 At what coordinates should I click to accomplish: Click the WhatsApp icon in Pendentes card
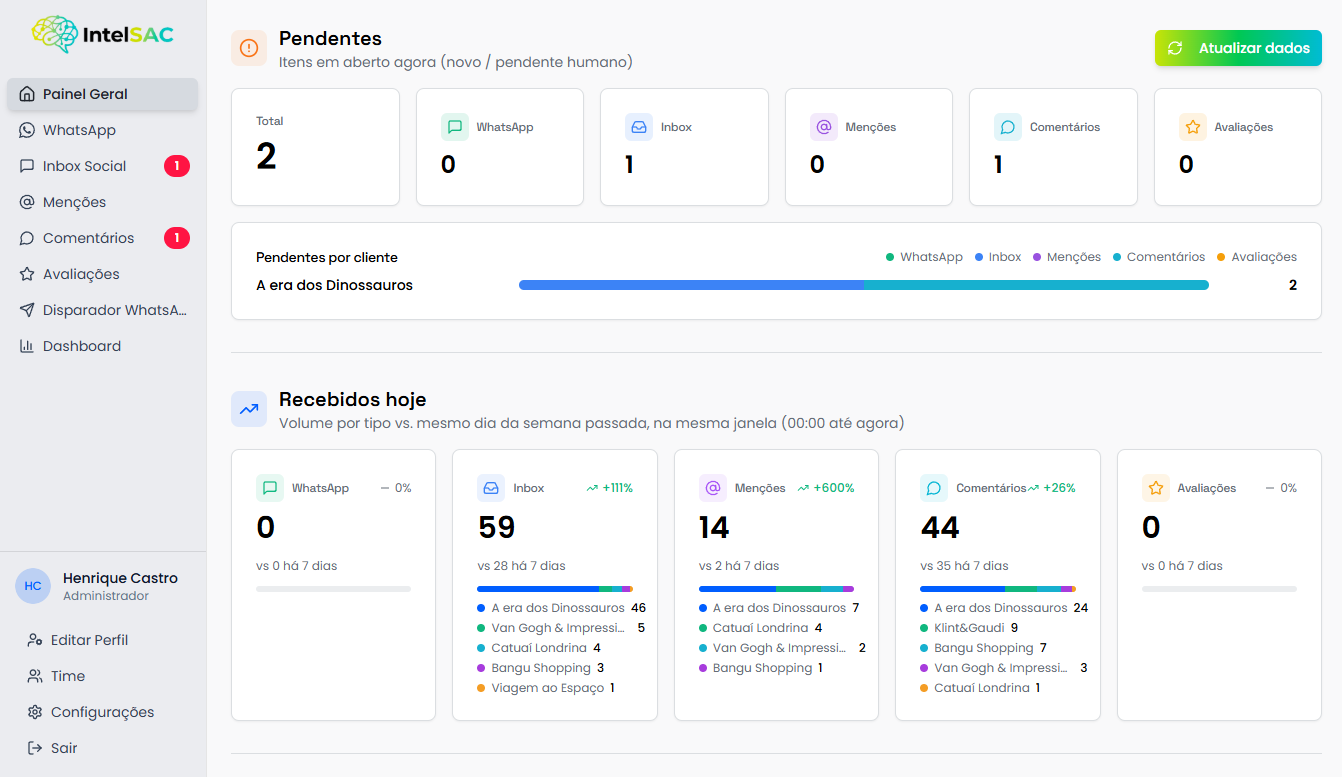455,127
